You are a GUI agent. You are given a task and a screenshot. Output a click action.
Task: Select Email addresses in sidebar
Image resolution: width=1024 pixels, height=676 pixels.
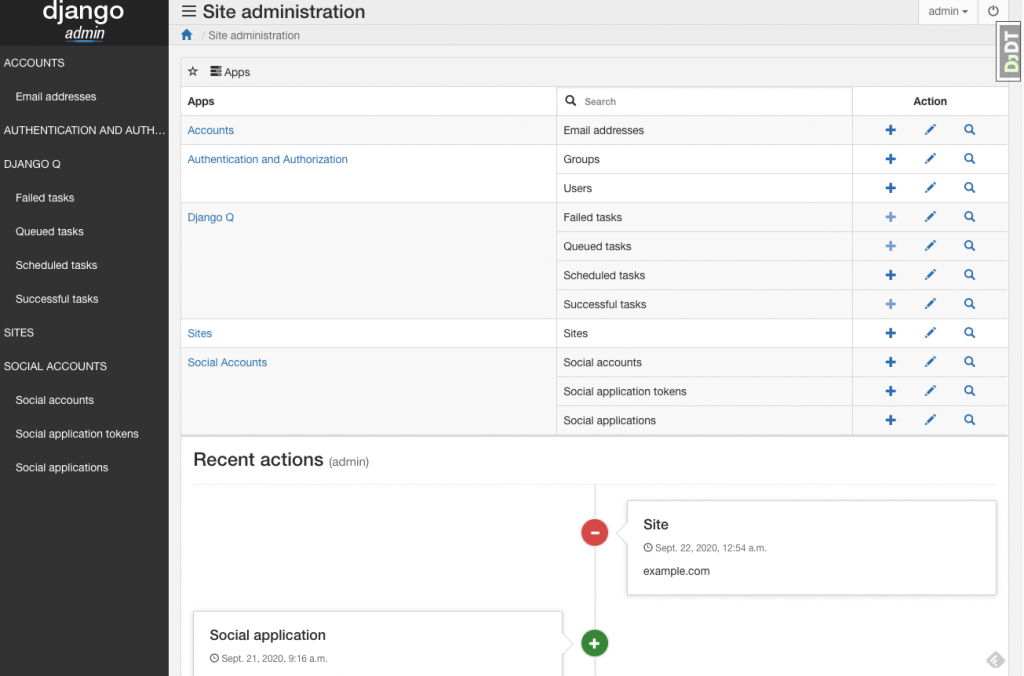click(56, 97)
